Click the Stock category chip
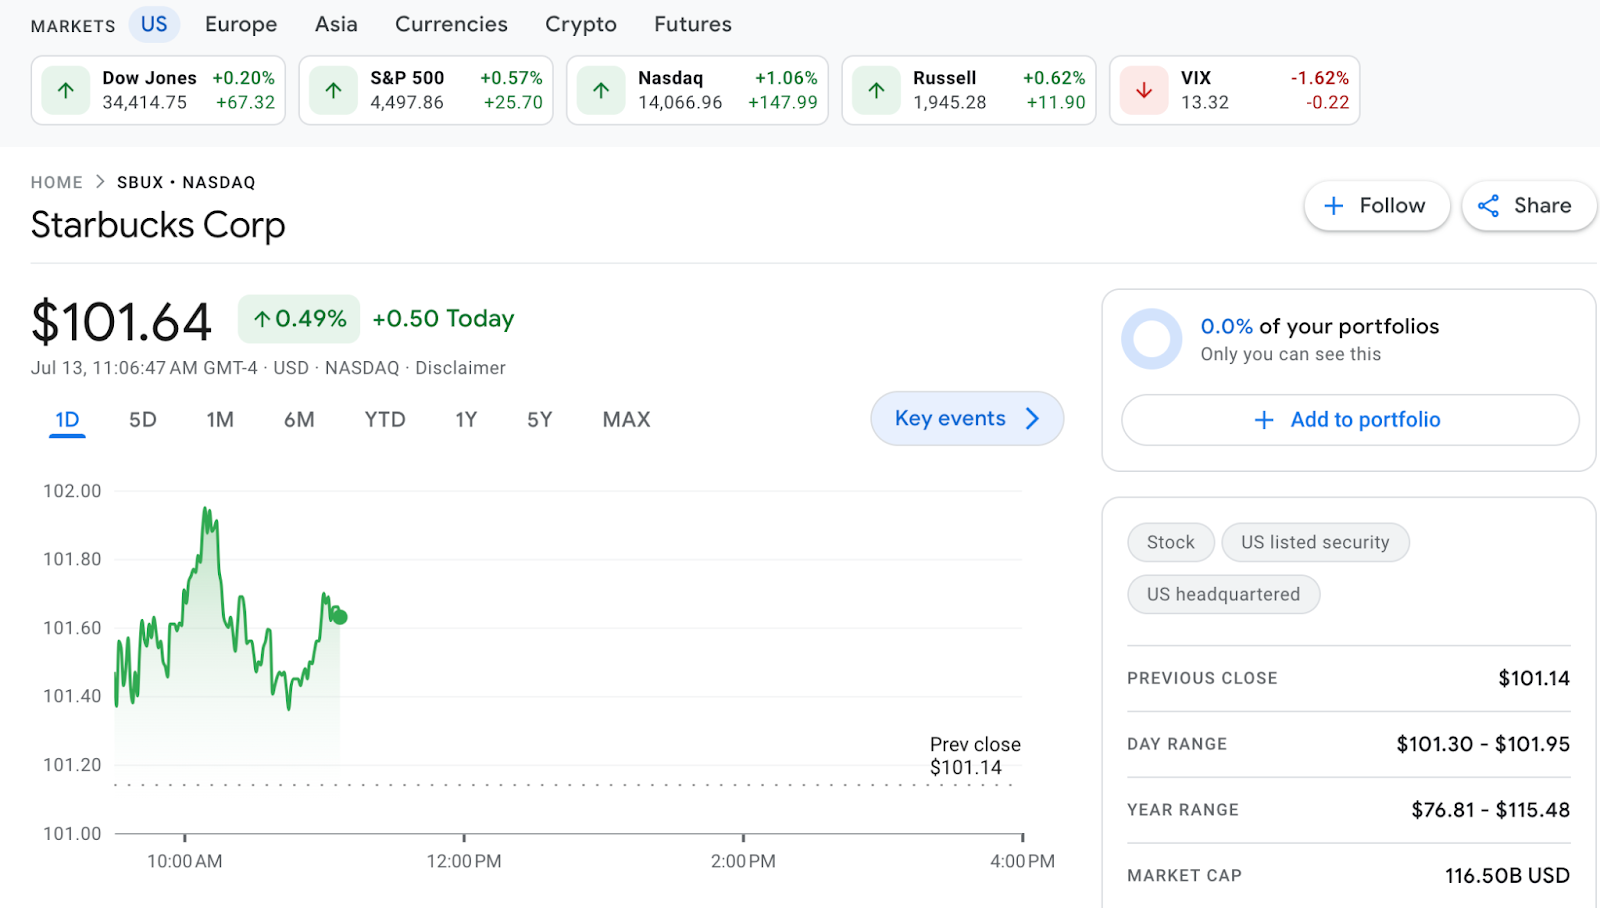 point(1171,542)
